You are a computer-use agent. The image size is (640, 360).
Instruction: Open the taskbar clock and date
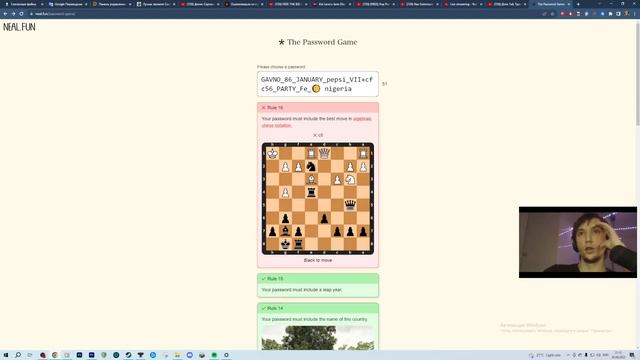coord(618,355)
